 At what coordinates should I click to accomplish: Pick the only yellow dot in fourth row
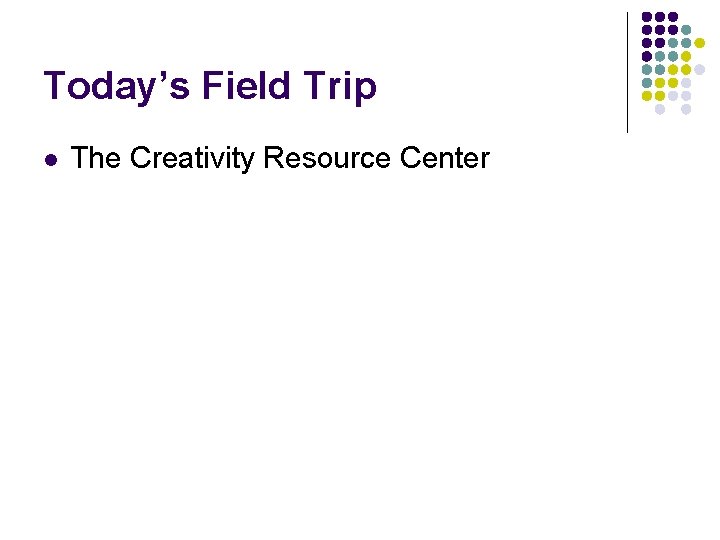pyautogui.click(x=686, y=56)
